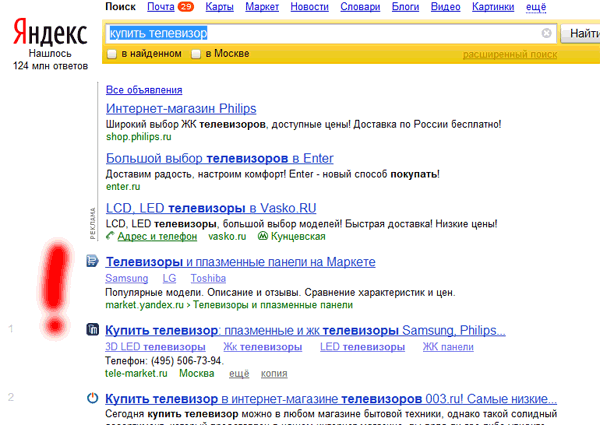The height and width of the screenshot is (425, 600).
Task: Click the Яндекс logo
Action: click(51, 33)
